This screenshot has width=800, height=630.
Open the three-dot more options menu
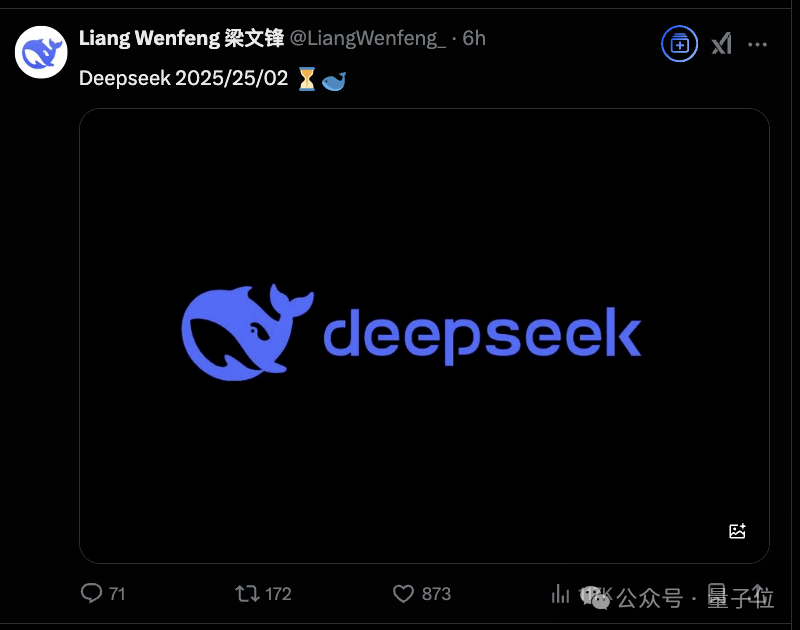click(757, 44)
